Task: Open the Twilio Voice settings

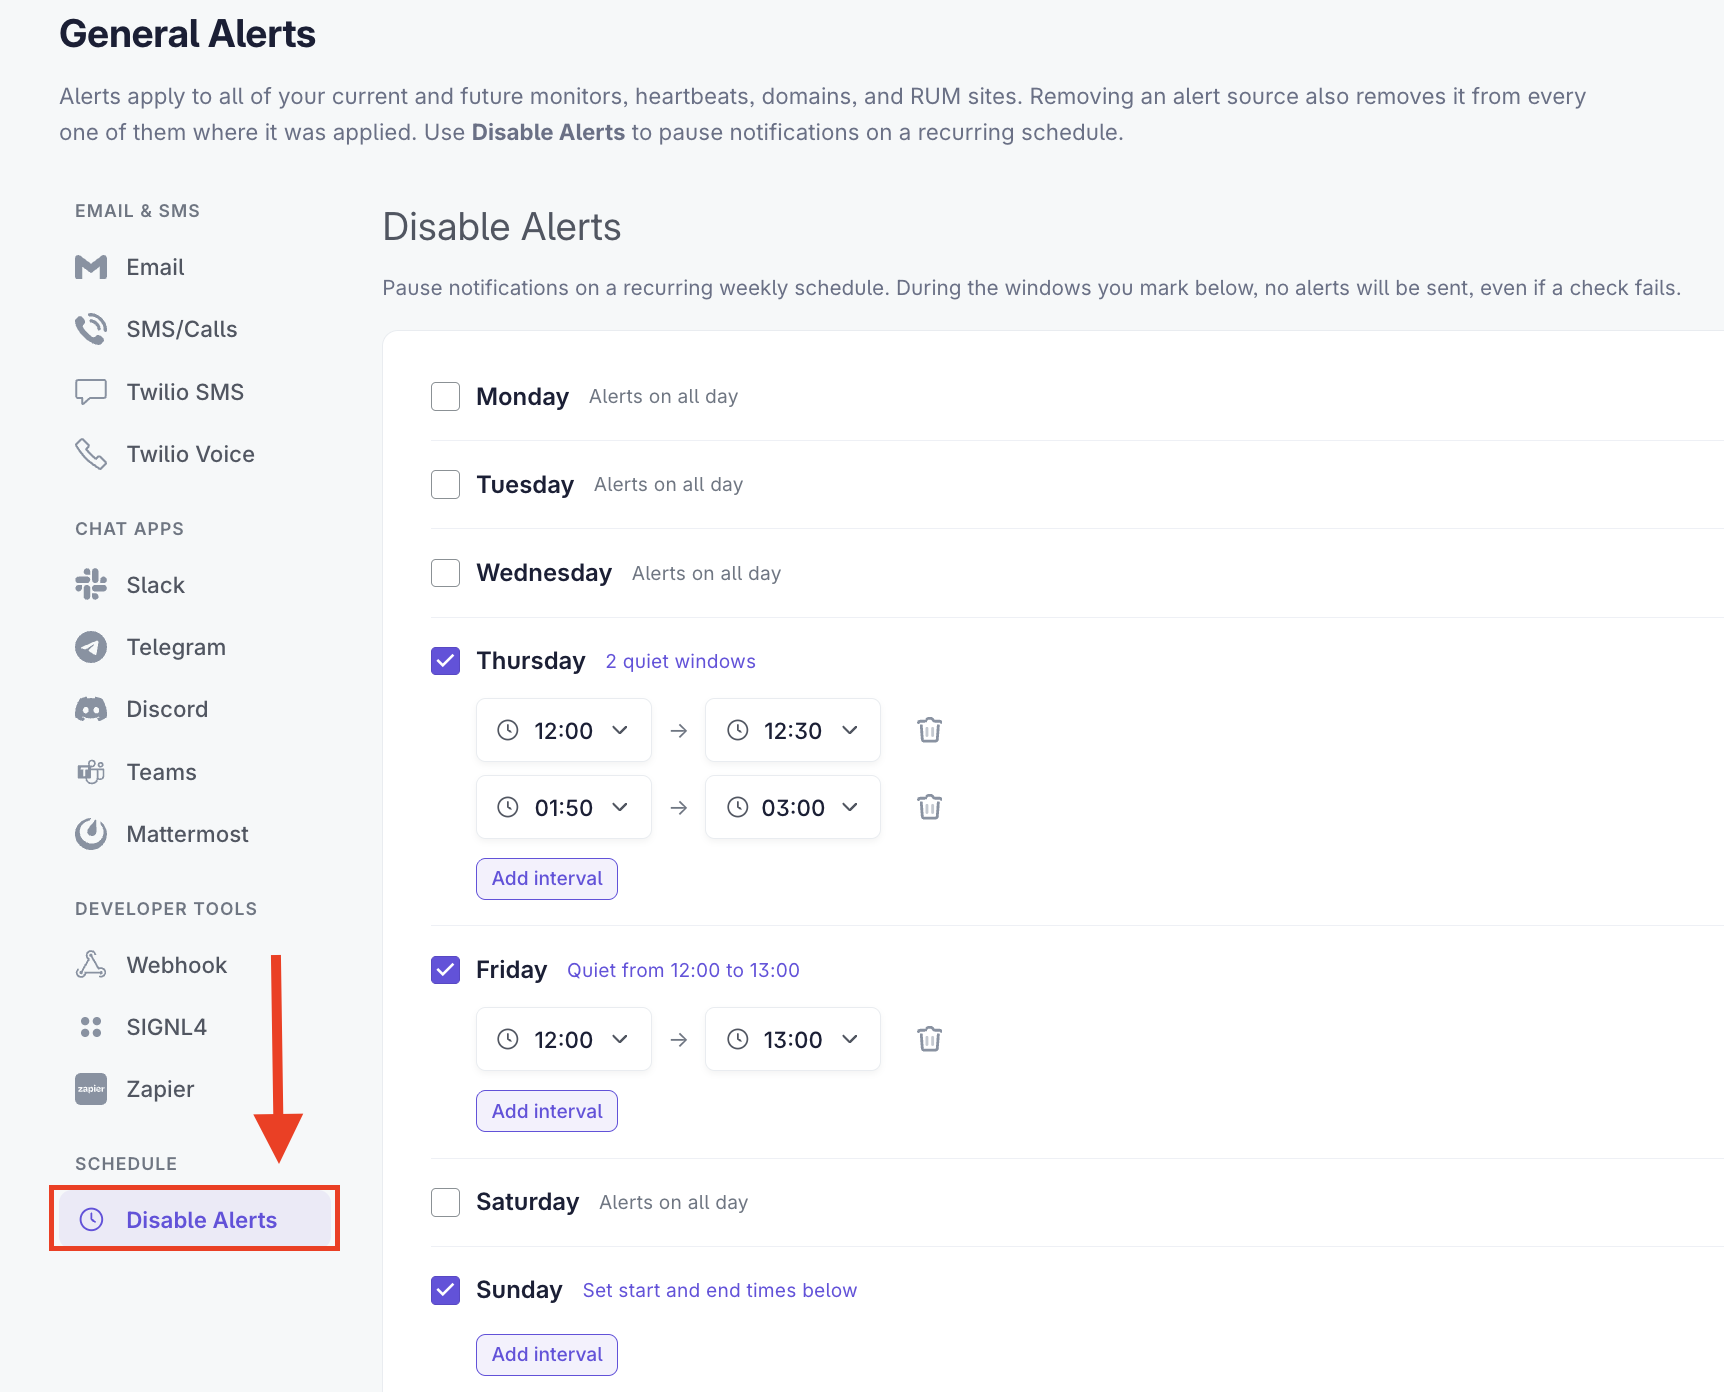Action: coord(165,454)
